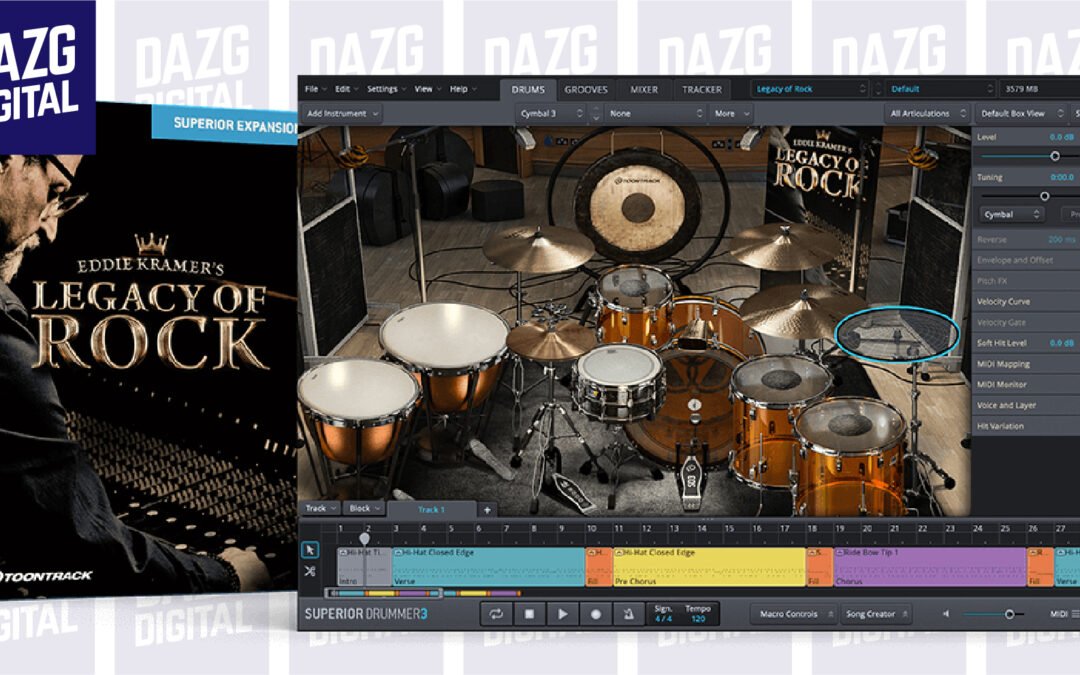This screenshot has width=1080, height=675.
Task: Switch to the DRUMS tab
Action: click(x=528, y=90)
